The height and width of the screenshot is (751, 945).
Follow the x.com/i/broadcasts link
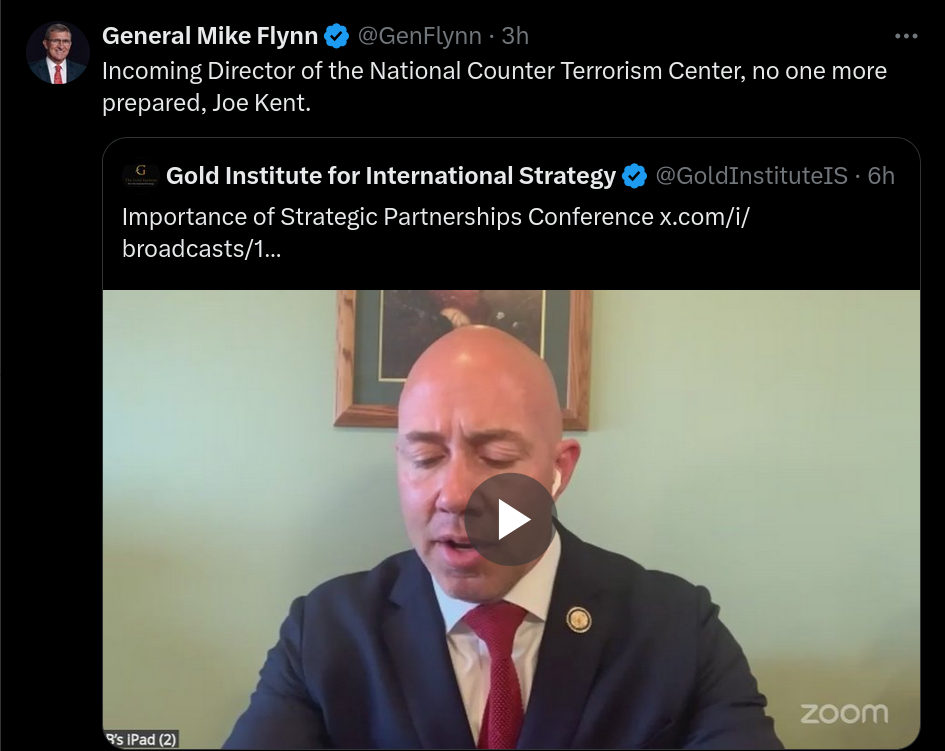(436, 233)
